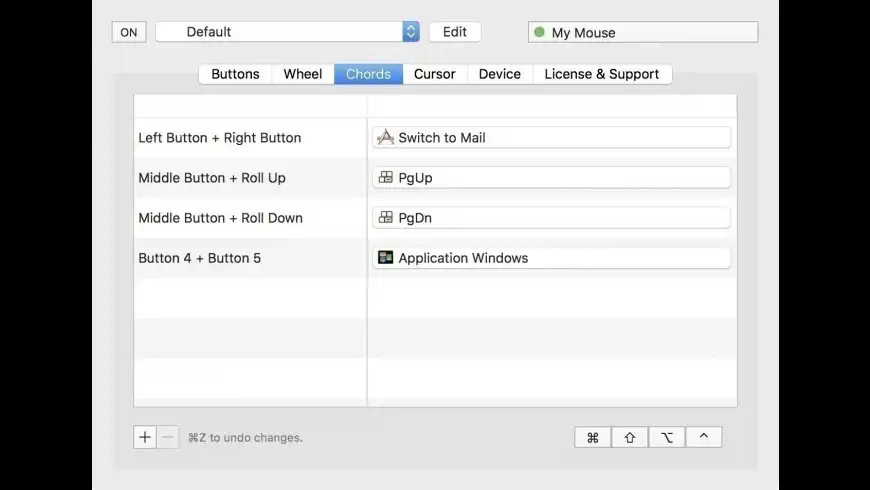
Task: Click the green My Mouse status indicator
Action: click(539, 32)
